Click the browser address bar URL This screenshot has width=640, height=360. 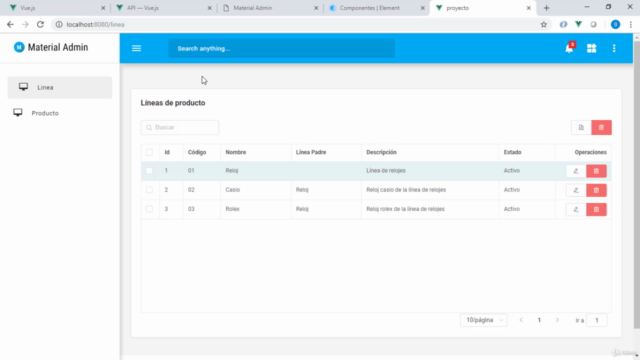coord(96,24)
